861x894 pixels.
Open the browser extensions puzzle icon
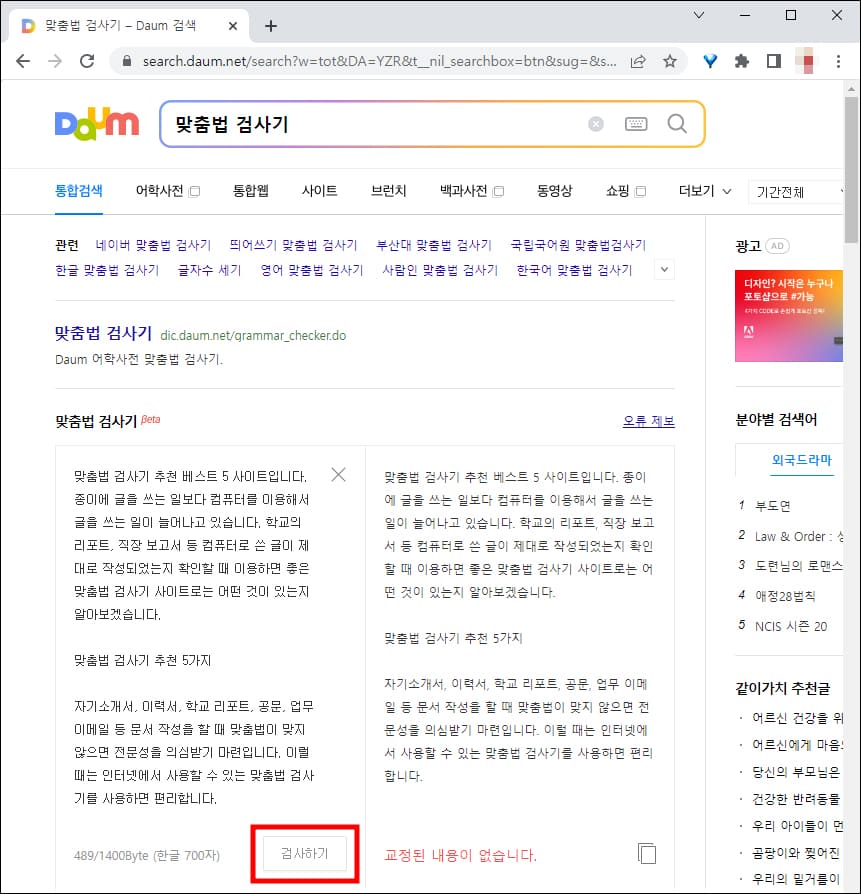coord(741,61)
